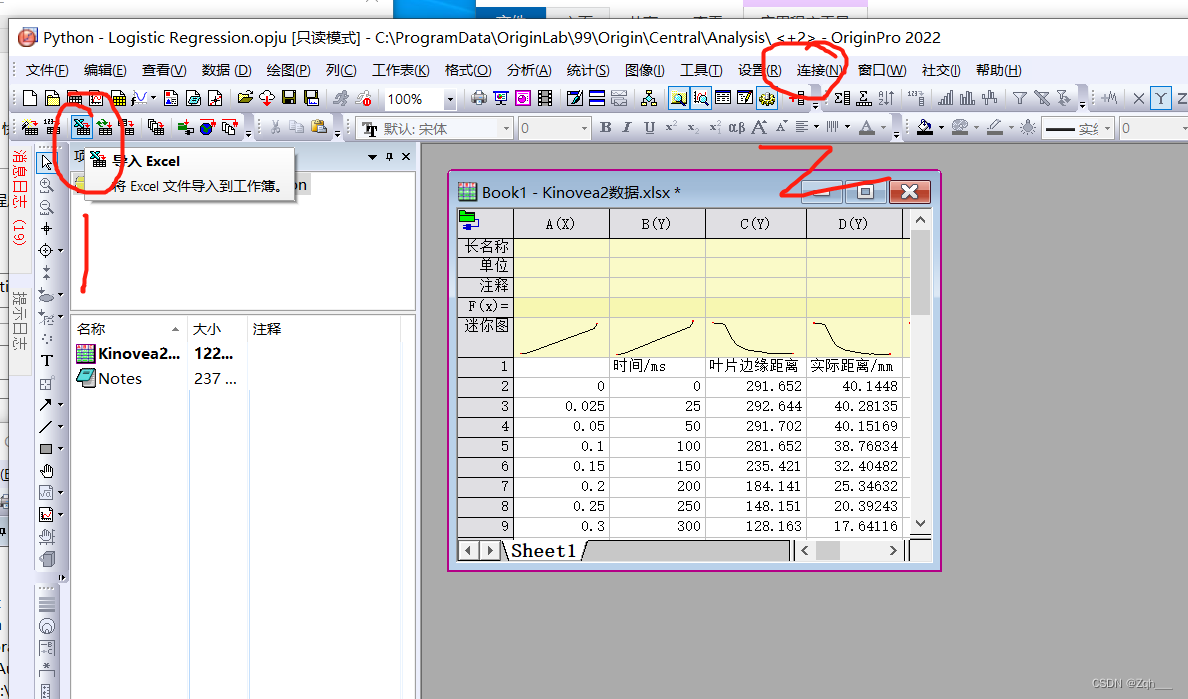Toggle underline formatting
Screen dimensions: 1188x699
coord(649,127)
